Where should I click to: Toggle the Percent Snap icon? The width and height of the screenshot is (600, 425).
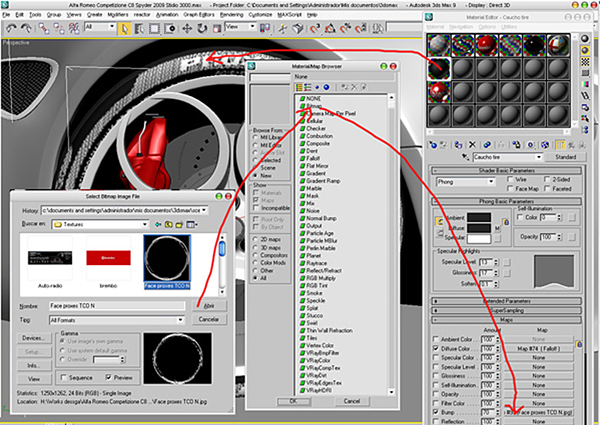tap(345, 29)
